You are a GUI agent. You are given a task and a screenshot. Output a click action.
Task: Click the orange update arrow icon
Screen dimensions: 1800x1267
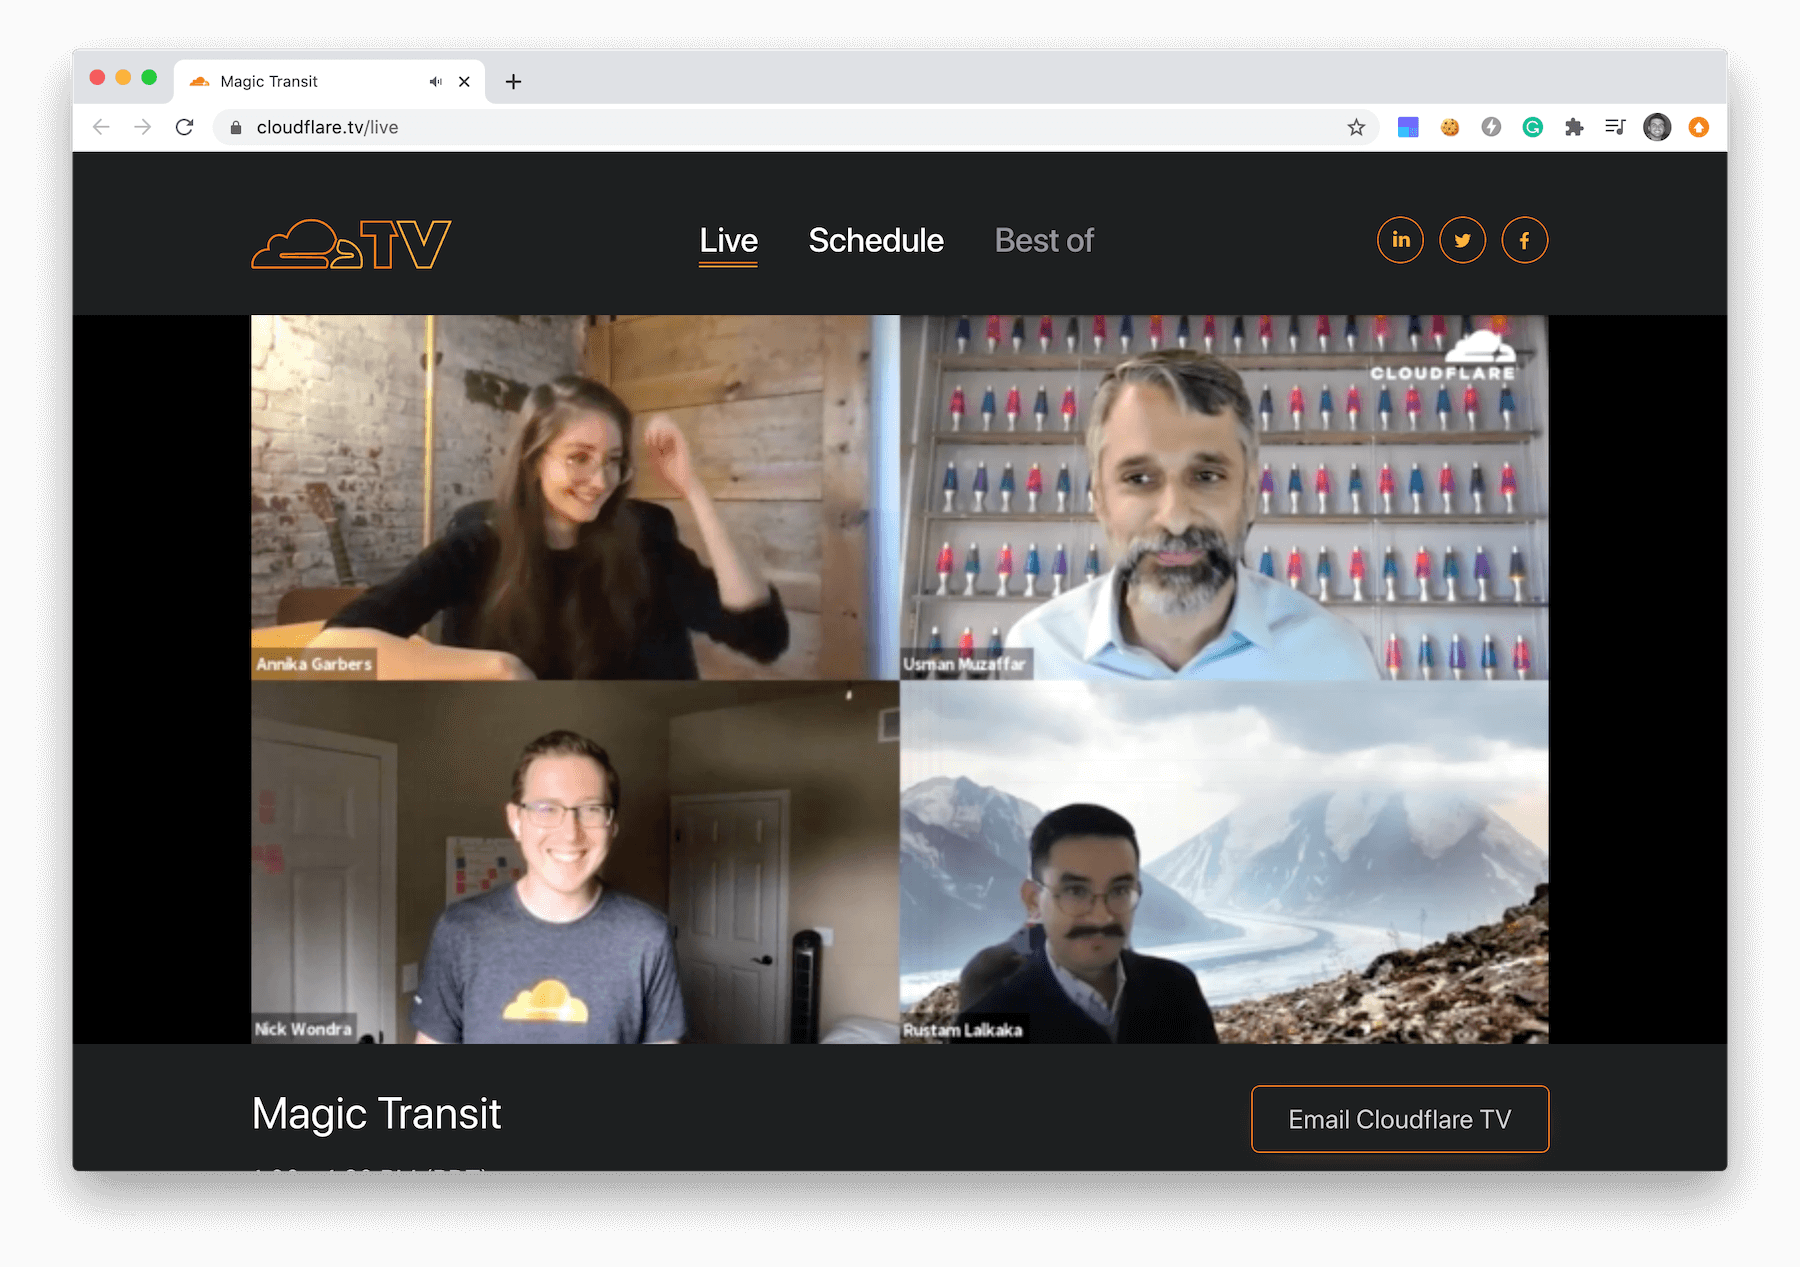point(1699,127)
